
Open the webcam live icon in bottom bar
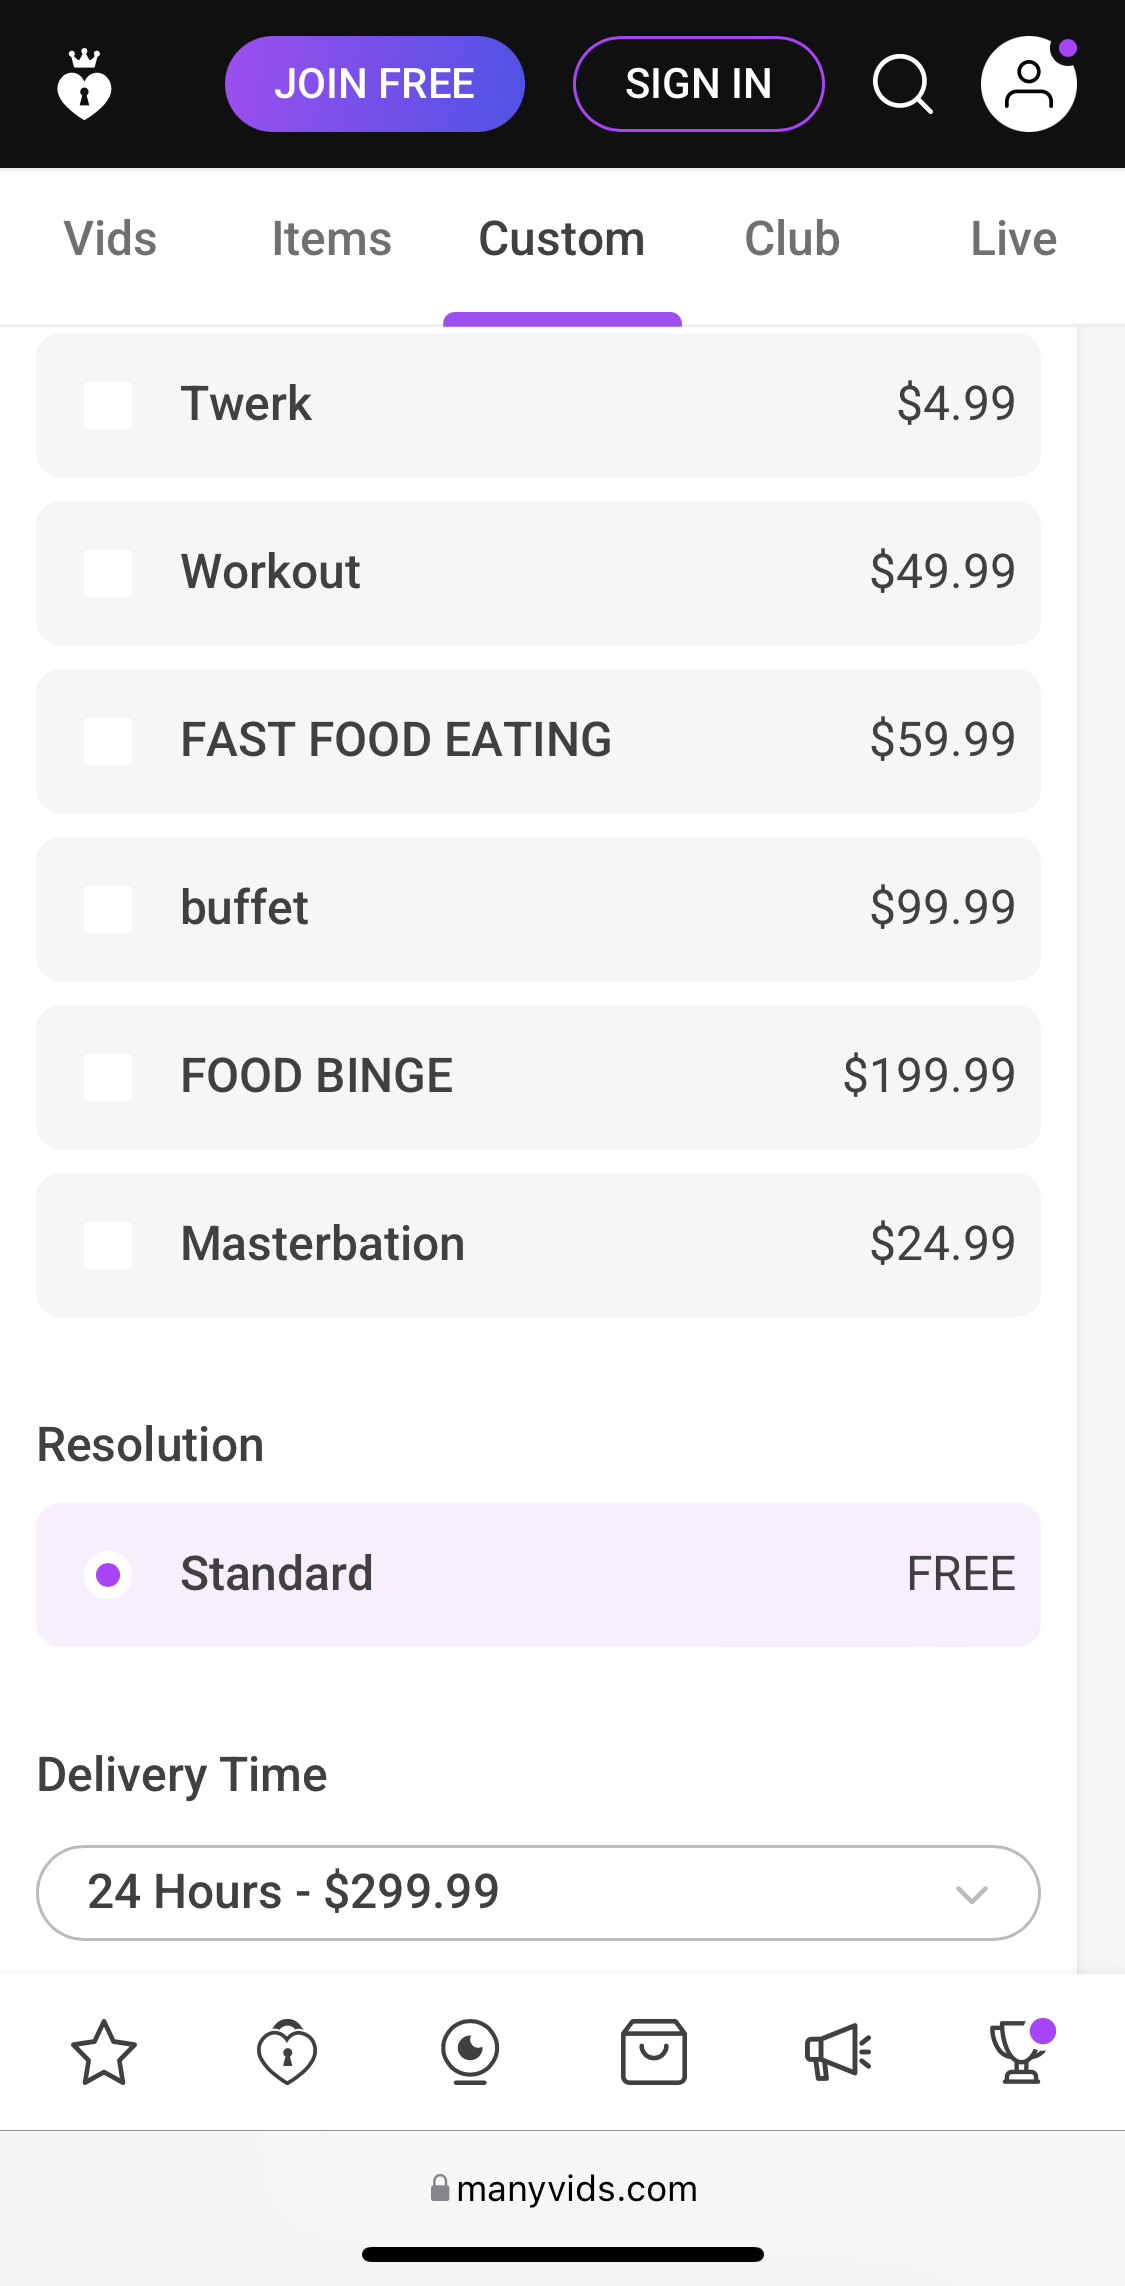[470, 2052]
